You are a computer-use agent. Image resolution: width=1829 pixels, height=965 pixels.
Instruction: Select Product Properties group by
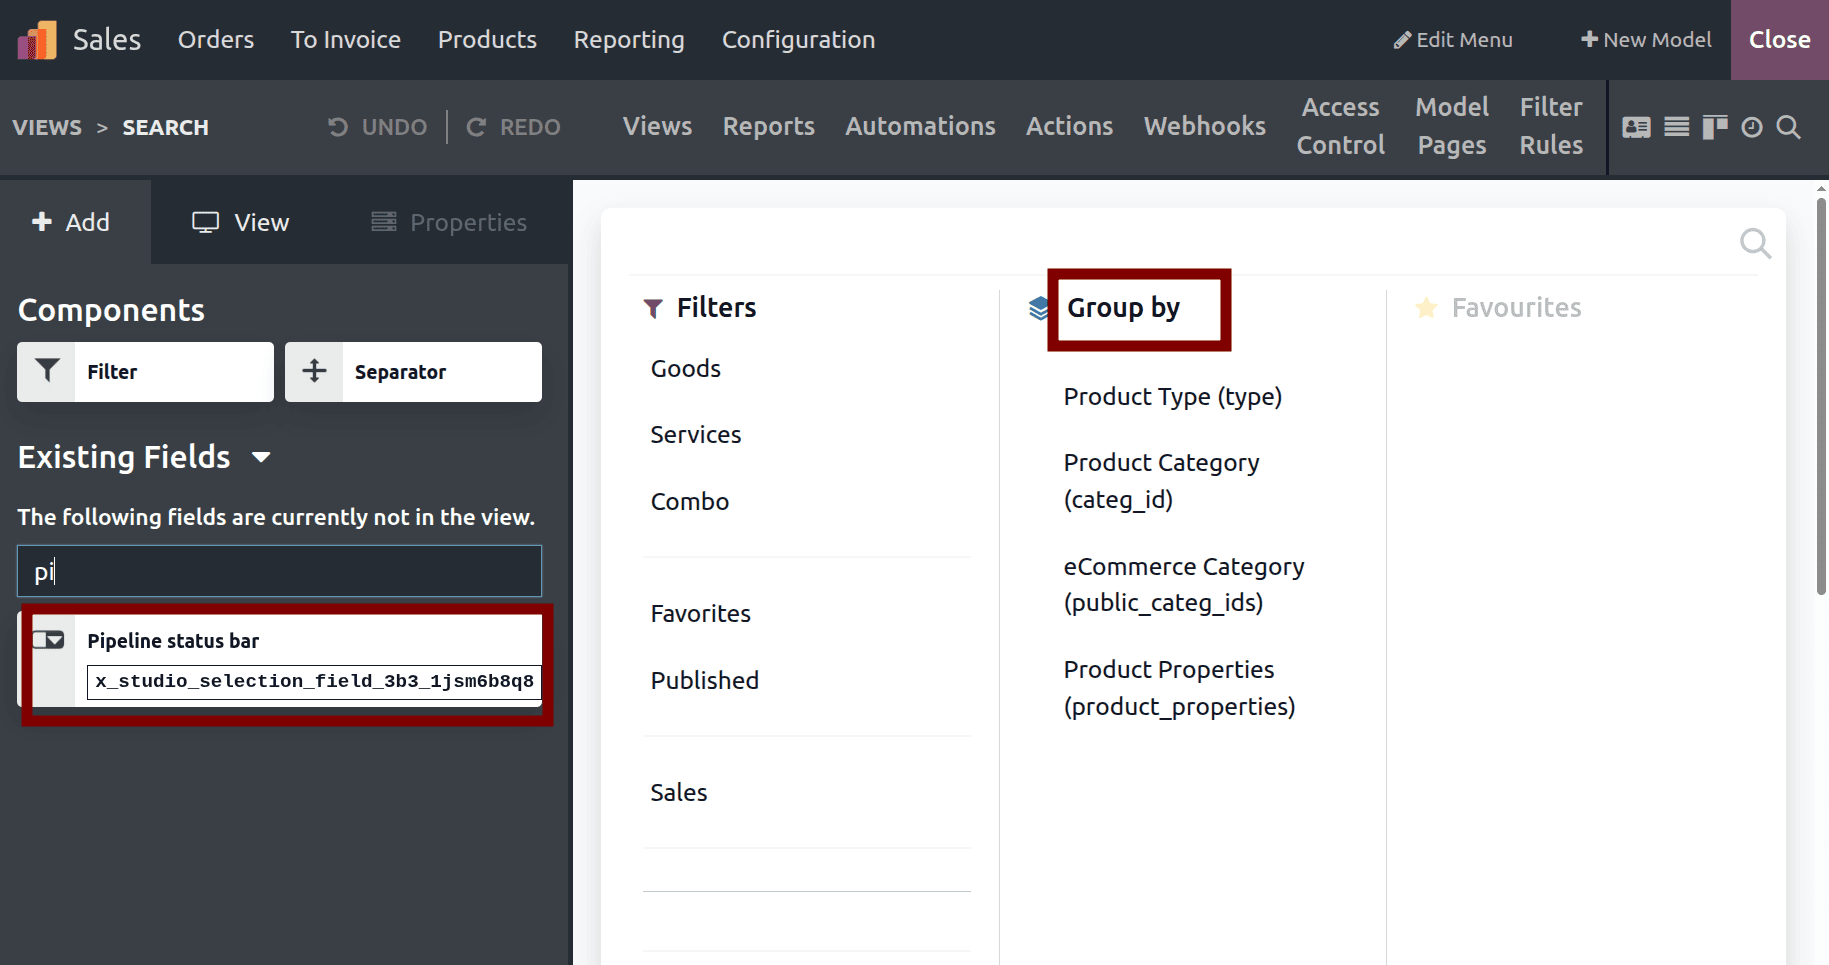(x=1179, y=688)
